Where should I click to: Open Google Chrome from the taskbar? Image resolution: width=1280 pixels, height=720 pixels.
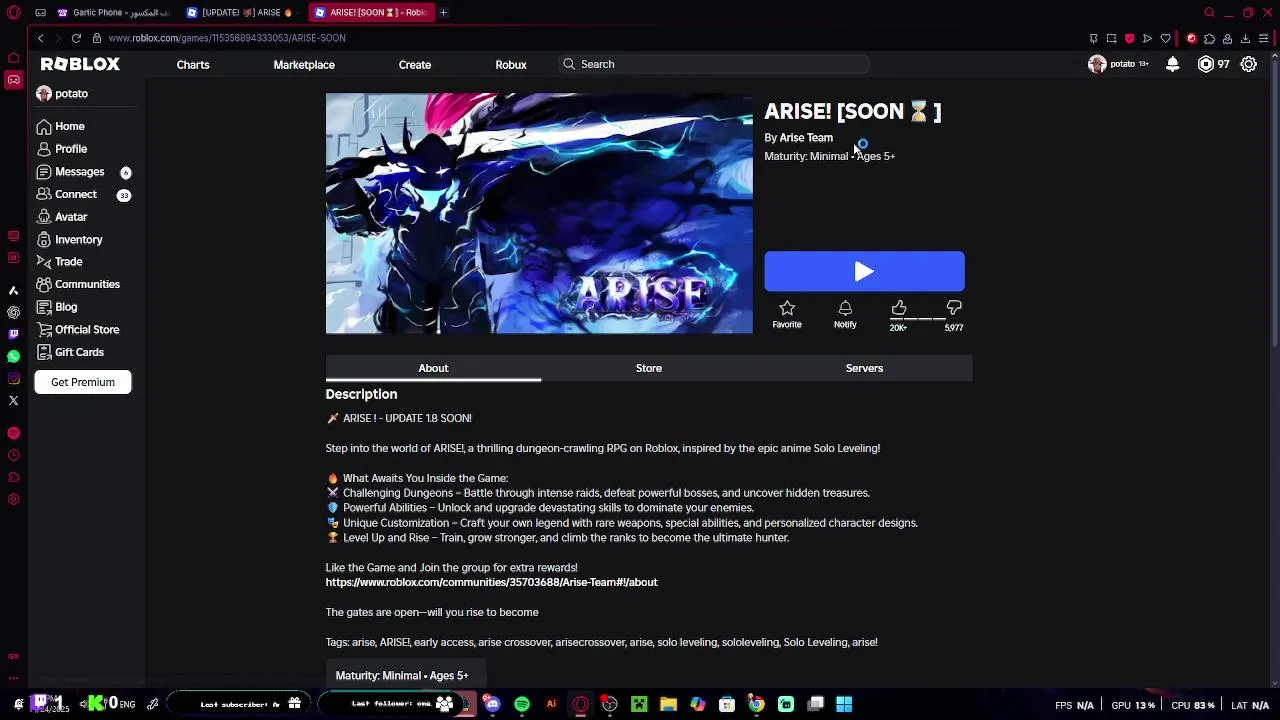click(756, 704)
